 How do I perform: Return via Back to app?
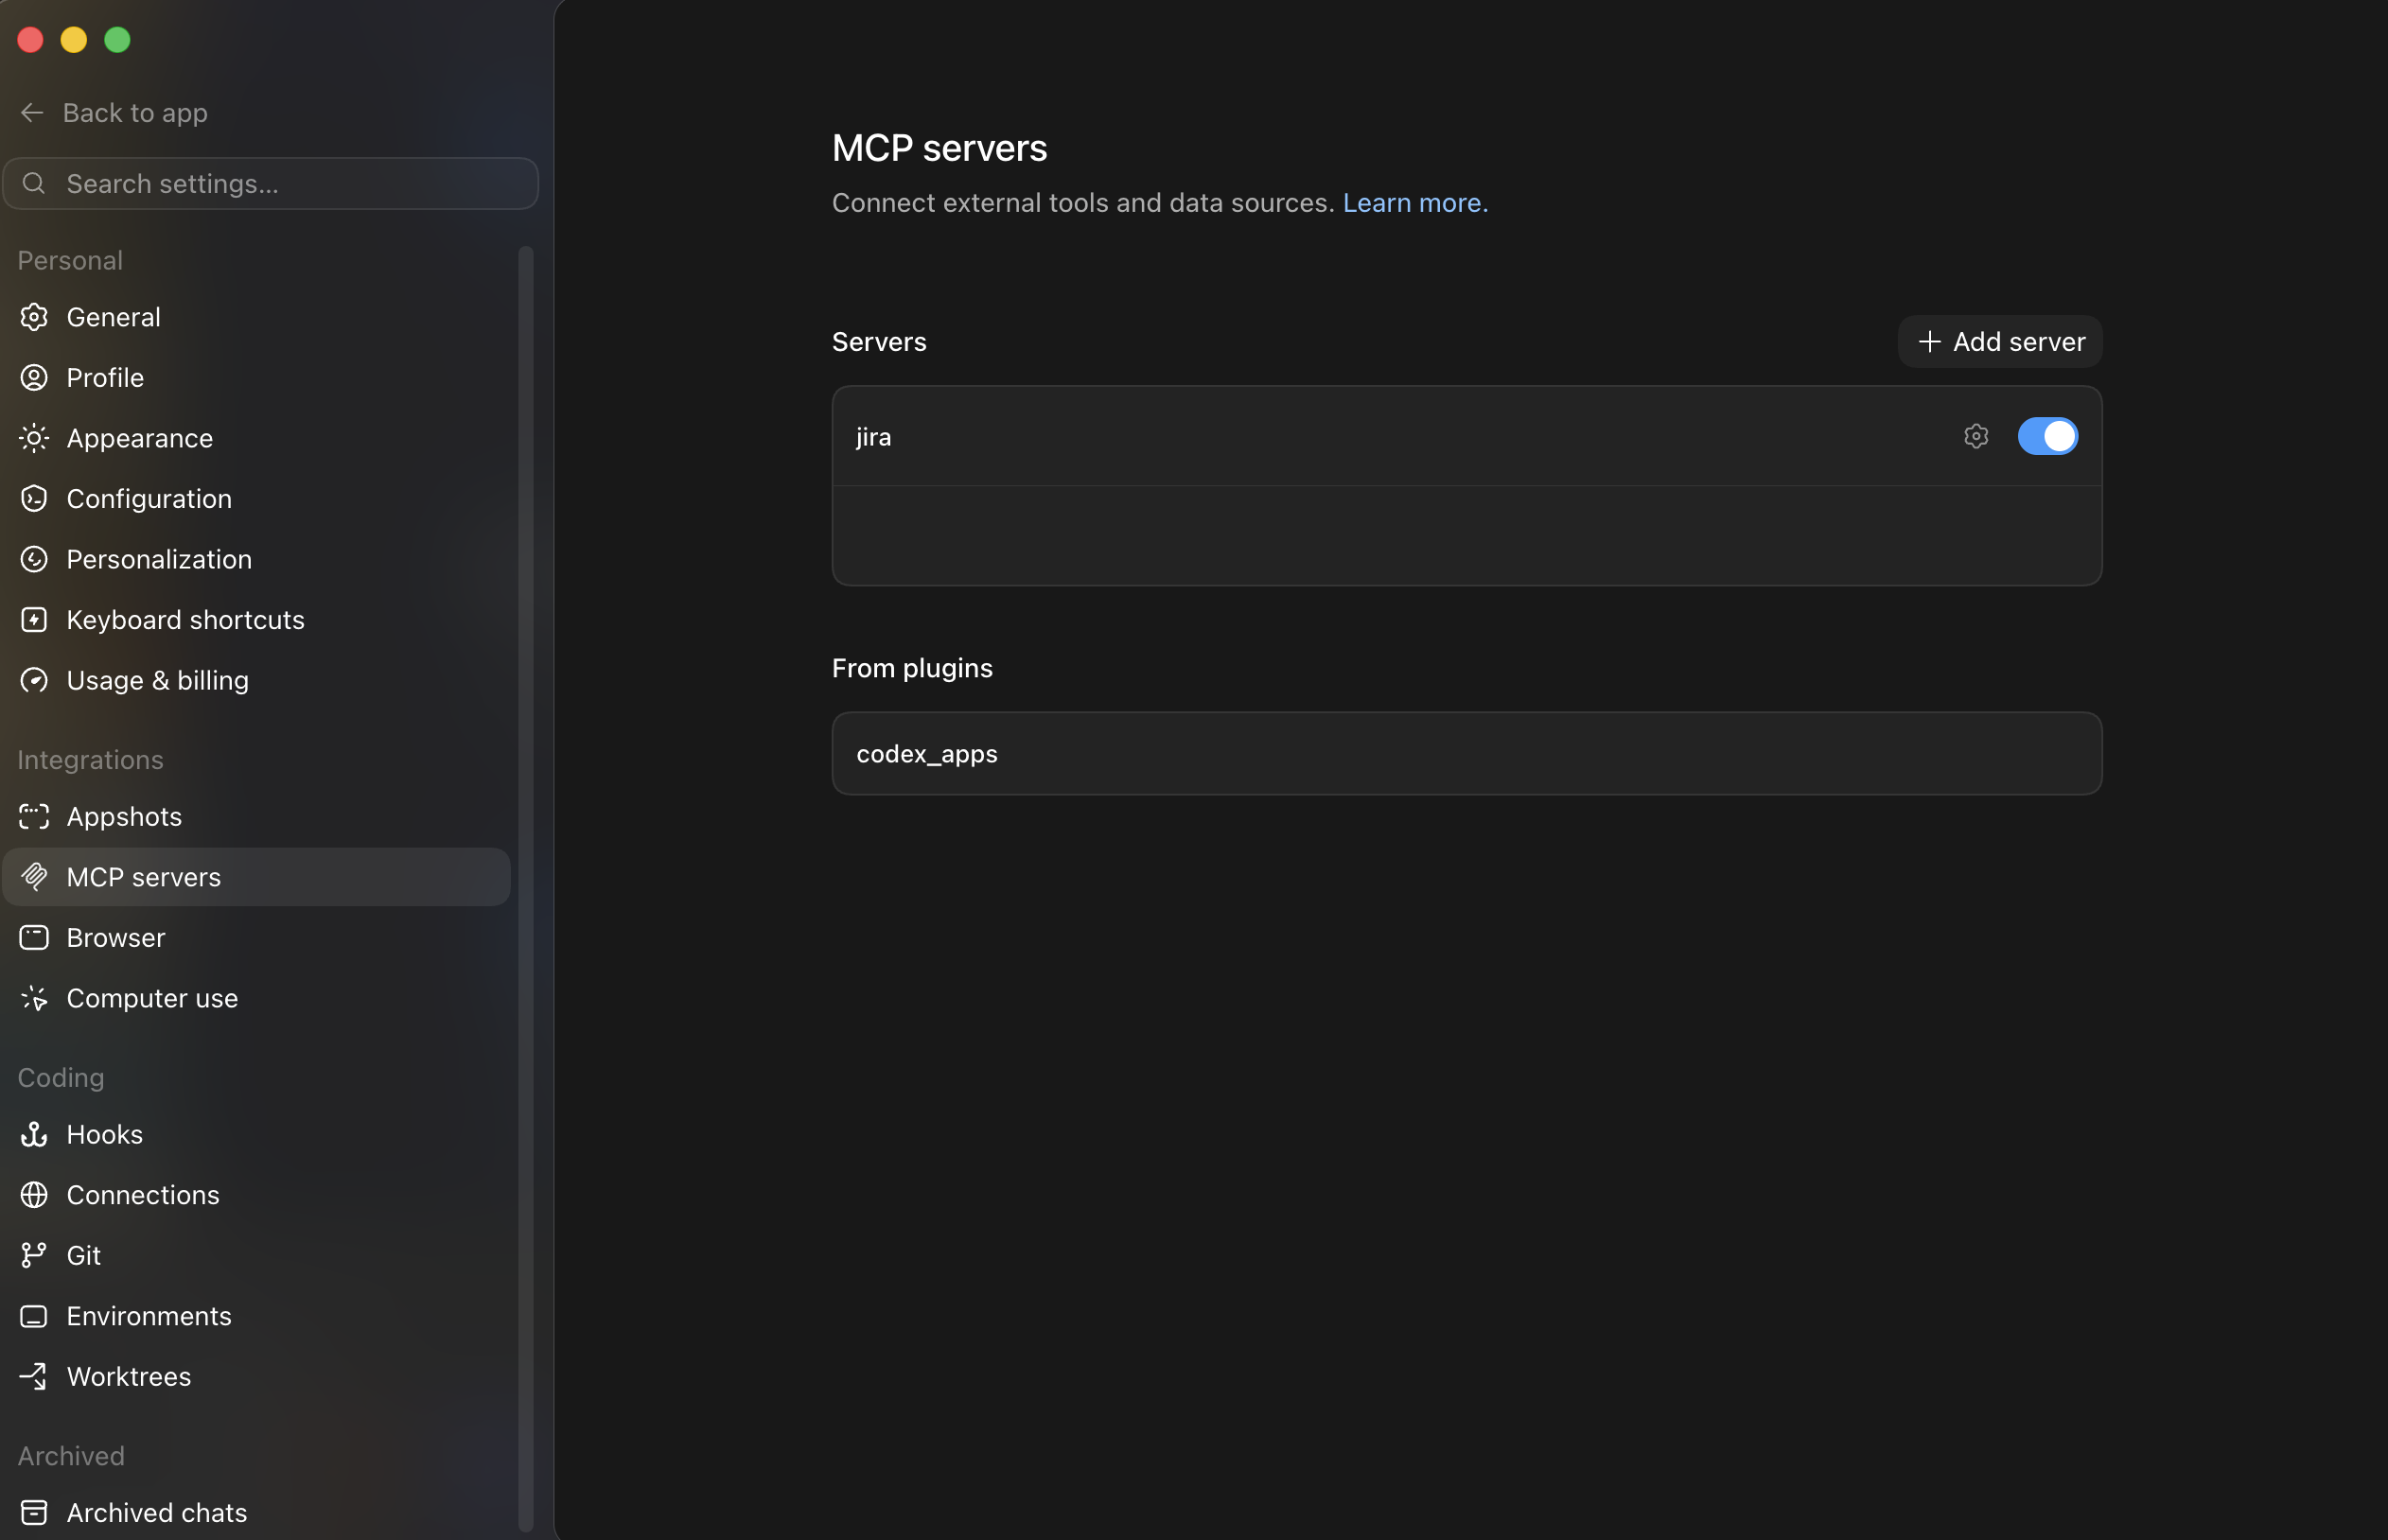[x=114, y=113]
